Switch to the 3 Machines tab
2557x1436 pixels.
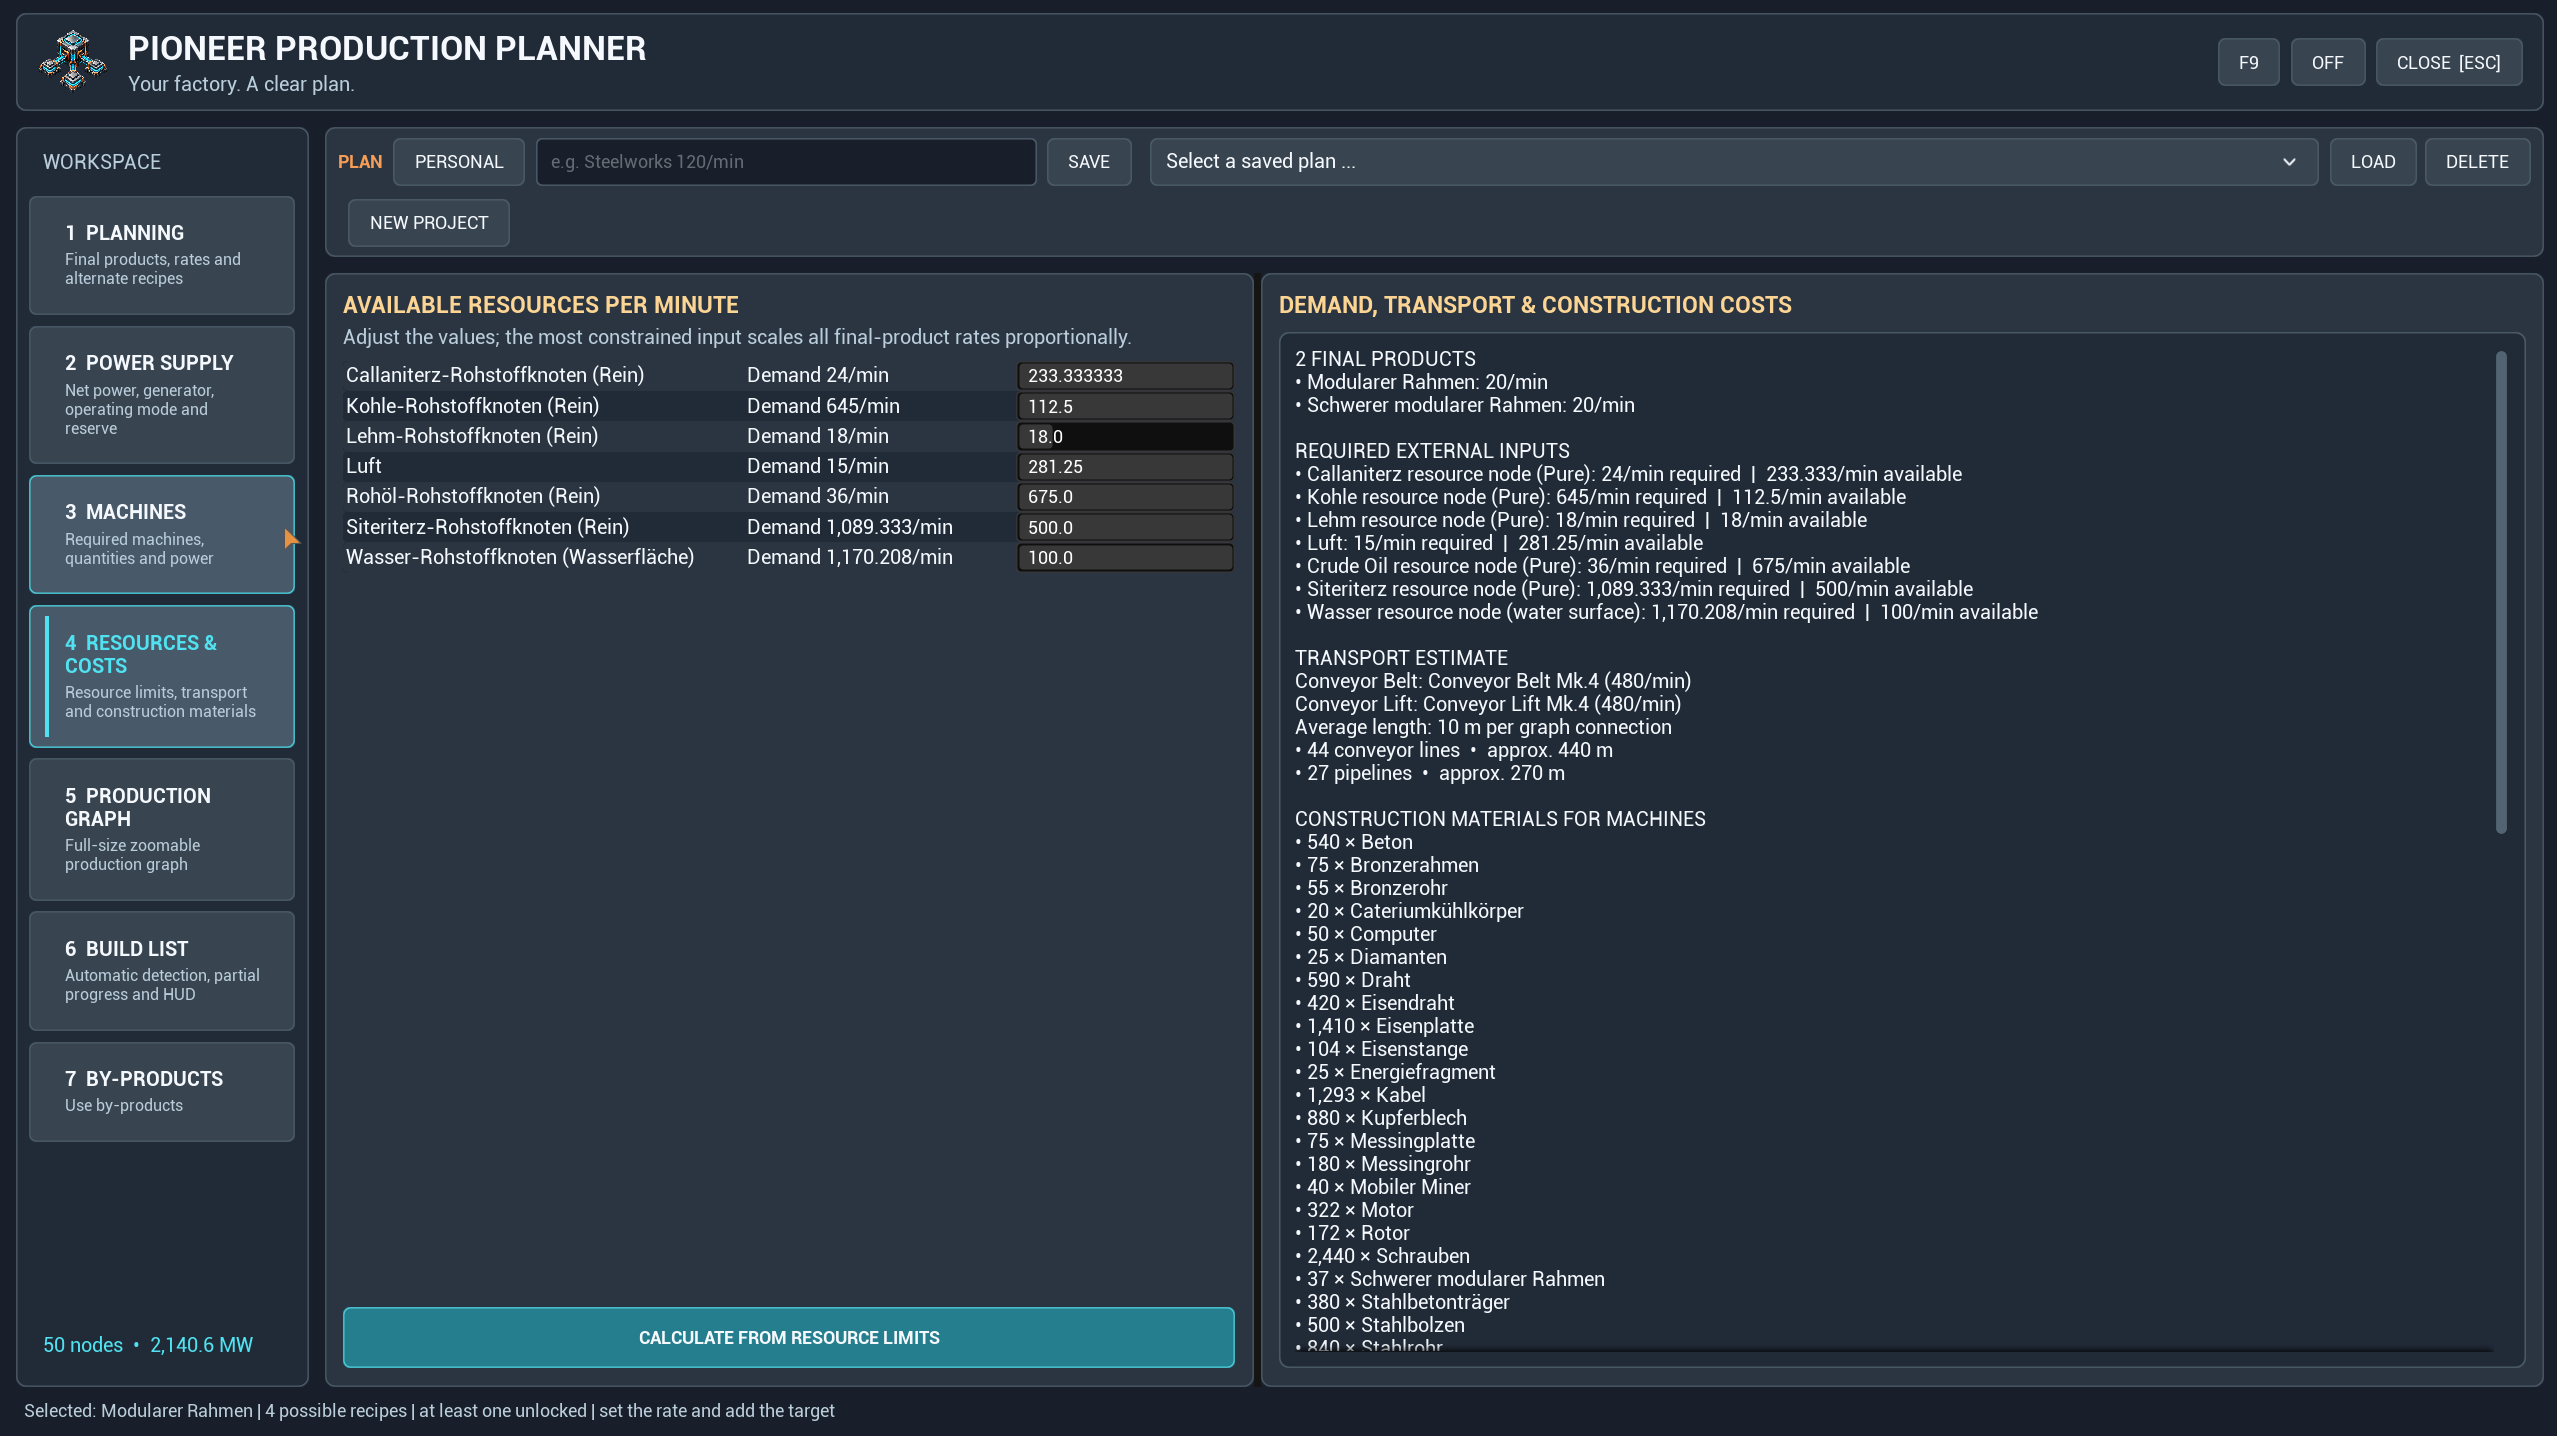point(162,534)
